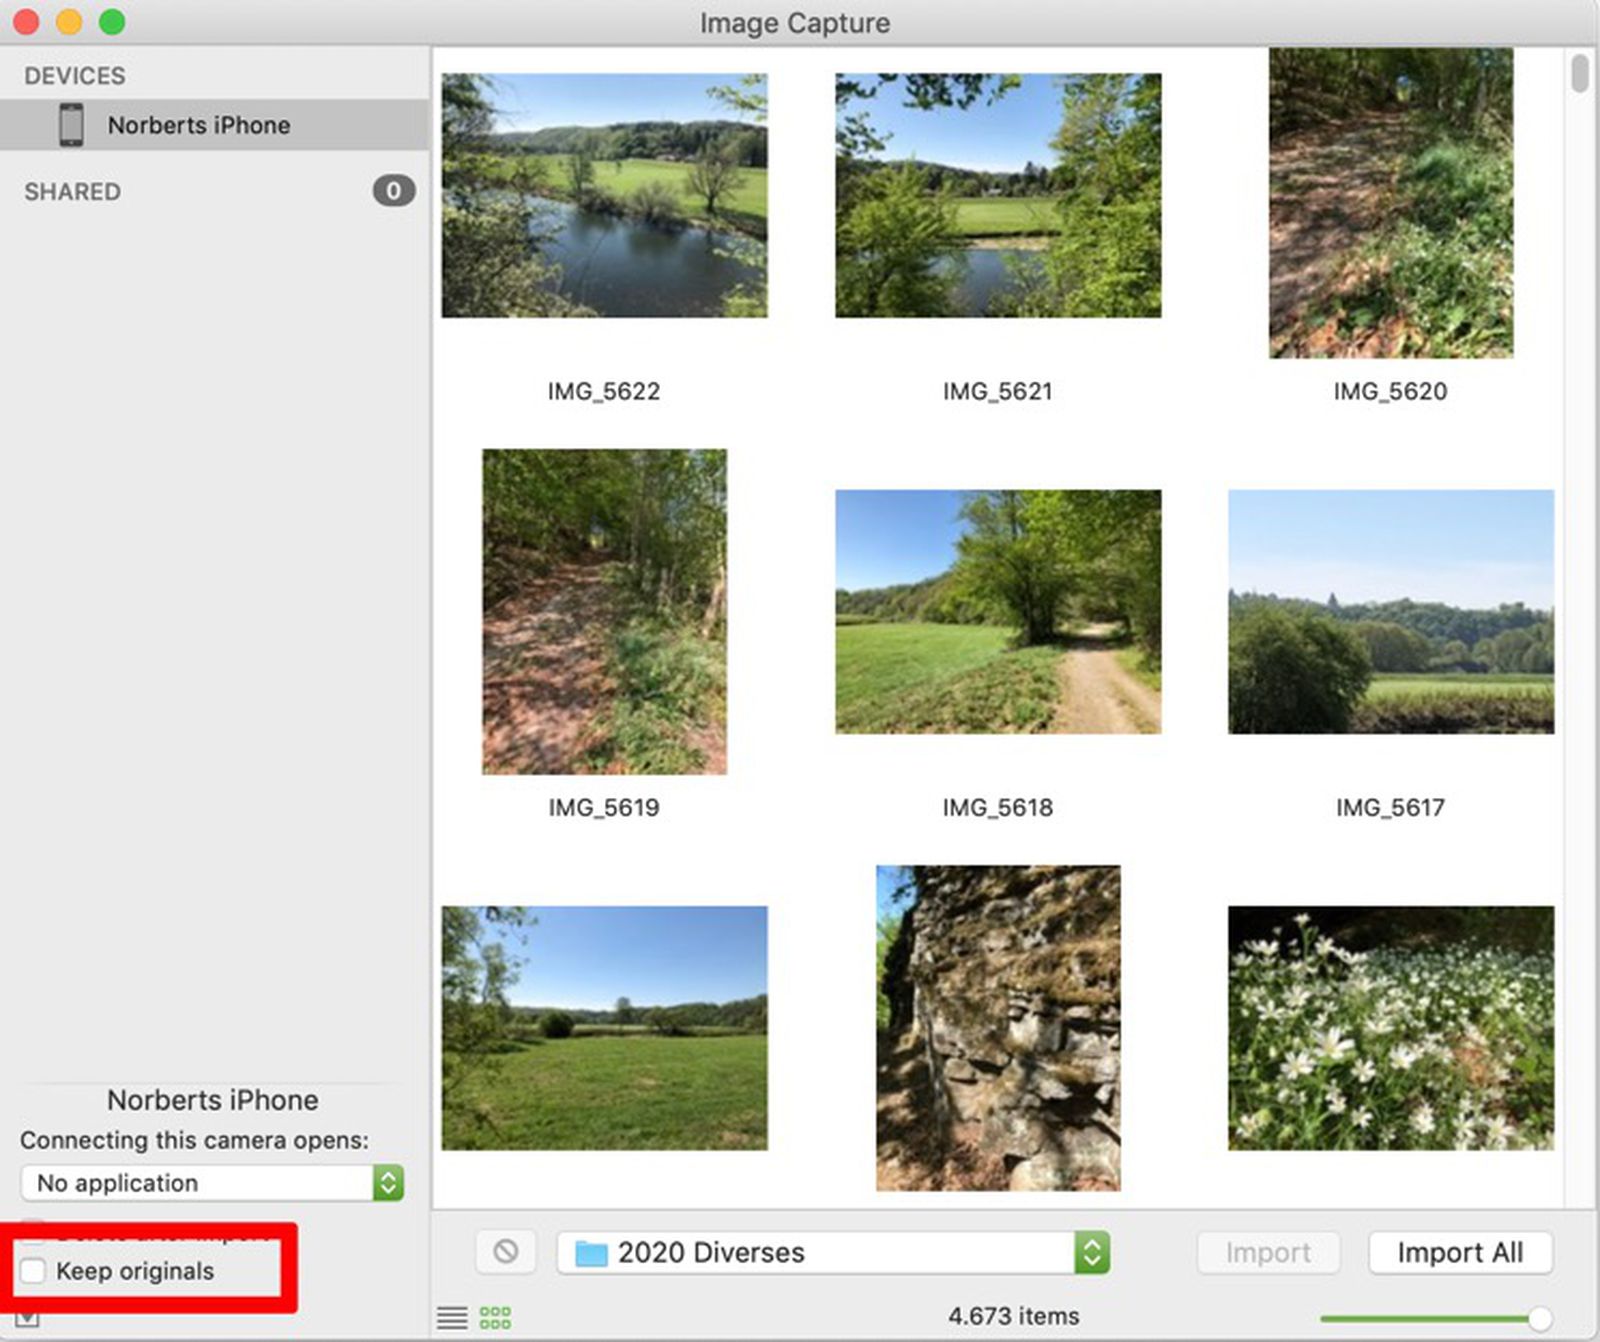Screen dimensions: 1600x1342
Task: Click the blue folder icon in destination popup
Action: (x=594, y=1251)
